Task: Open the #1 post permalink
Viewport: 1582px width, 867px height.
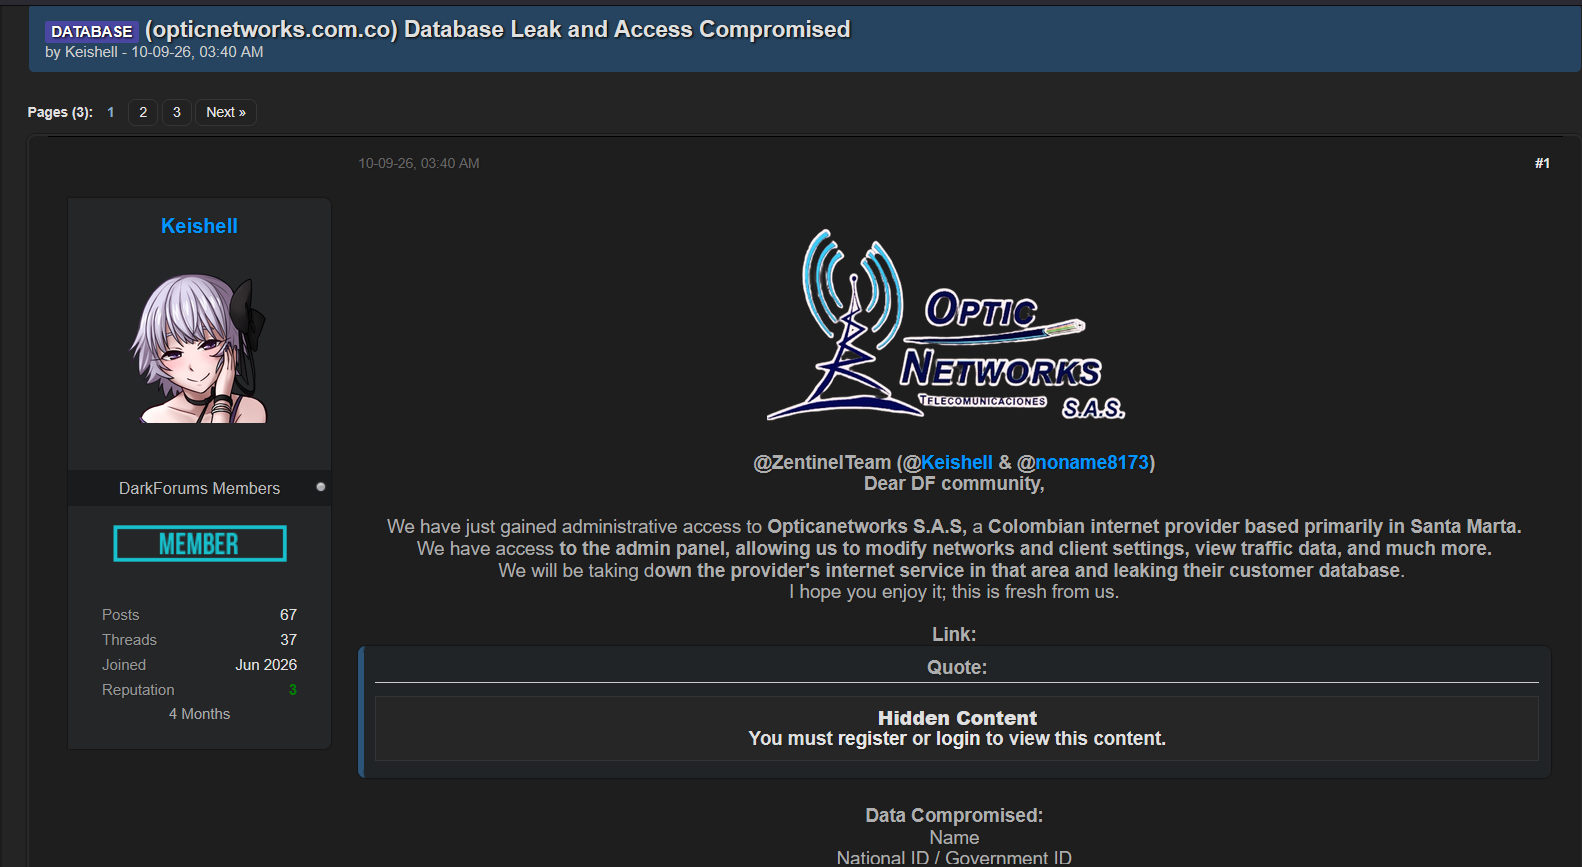Action: tap(1542, 163)
